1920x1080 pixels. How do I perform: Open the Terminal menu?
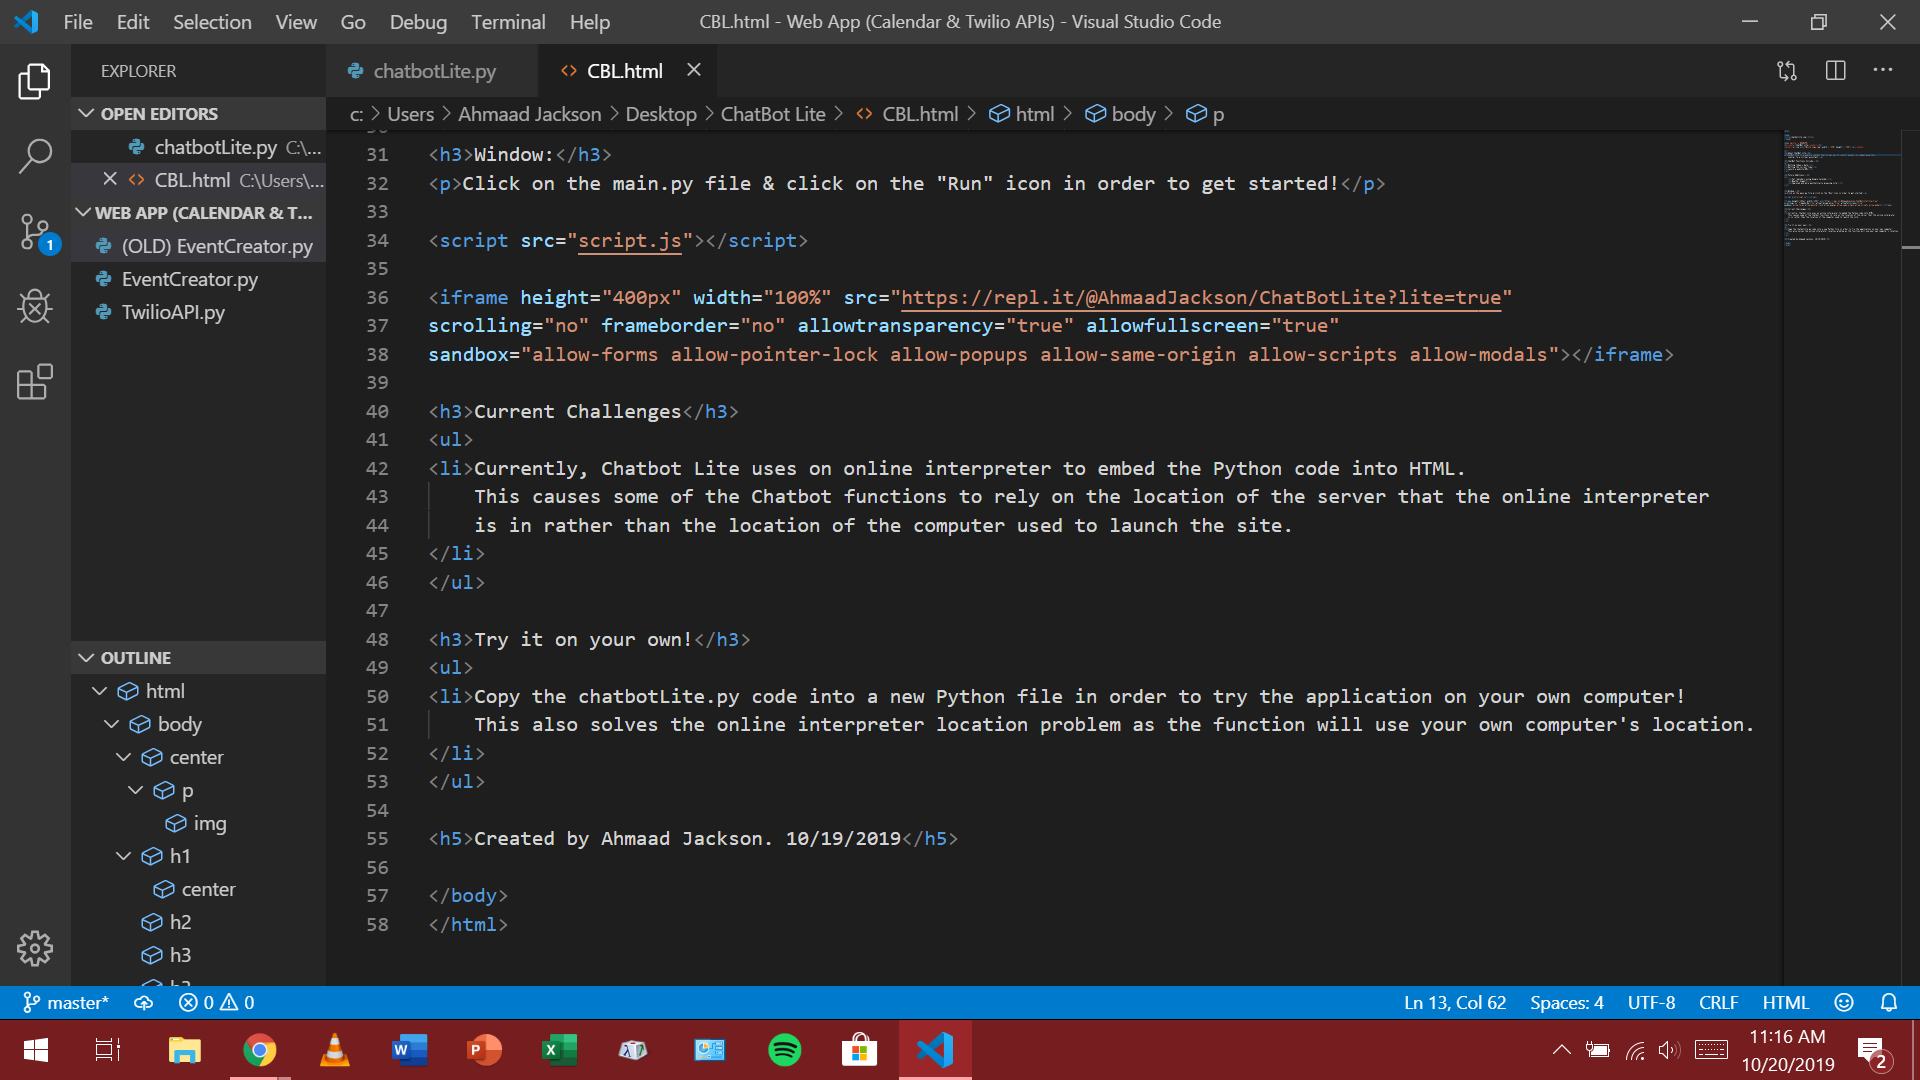pyautogui.click(x=508, y=22)
